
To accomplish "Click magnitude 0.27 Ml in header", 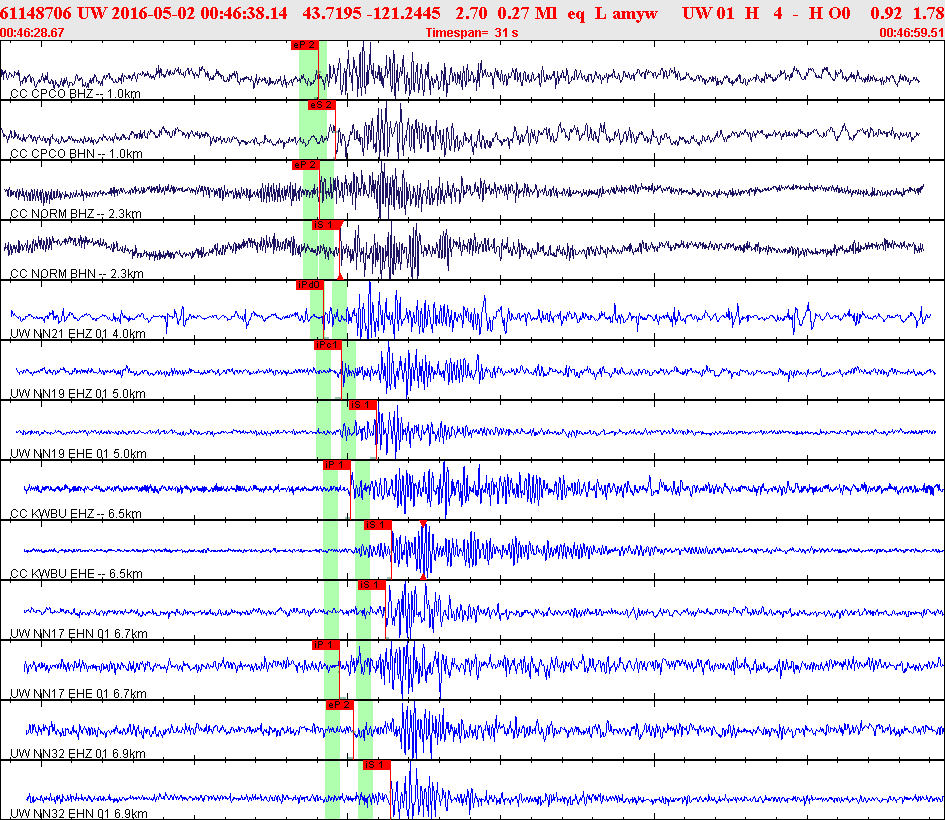I will [527, 13].
